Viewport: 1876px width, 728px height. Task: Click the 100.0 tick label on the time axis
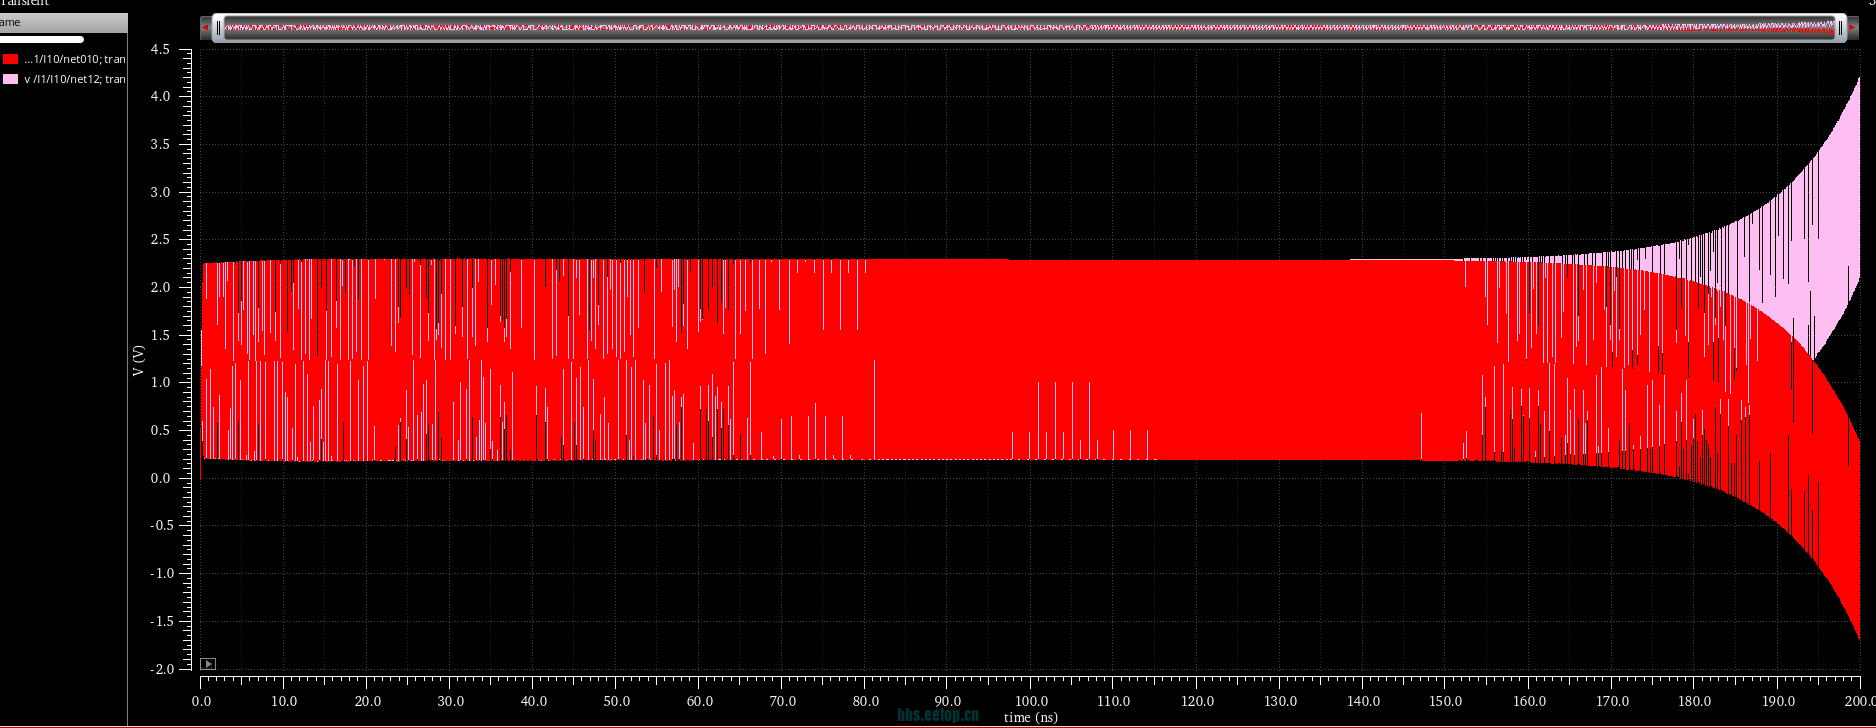click(1031, 701)
